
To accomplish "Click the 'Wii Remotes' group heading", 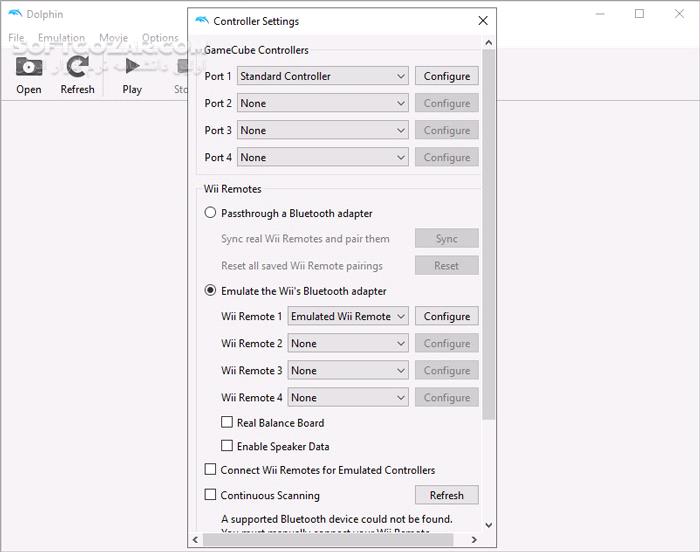I will (233, 189).
